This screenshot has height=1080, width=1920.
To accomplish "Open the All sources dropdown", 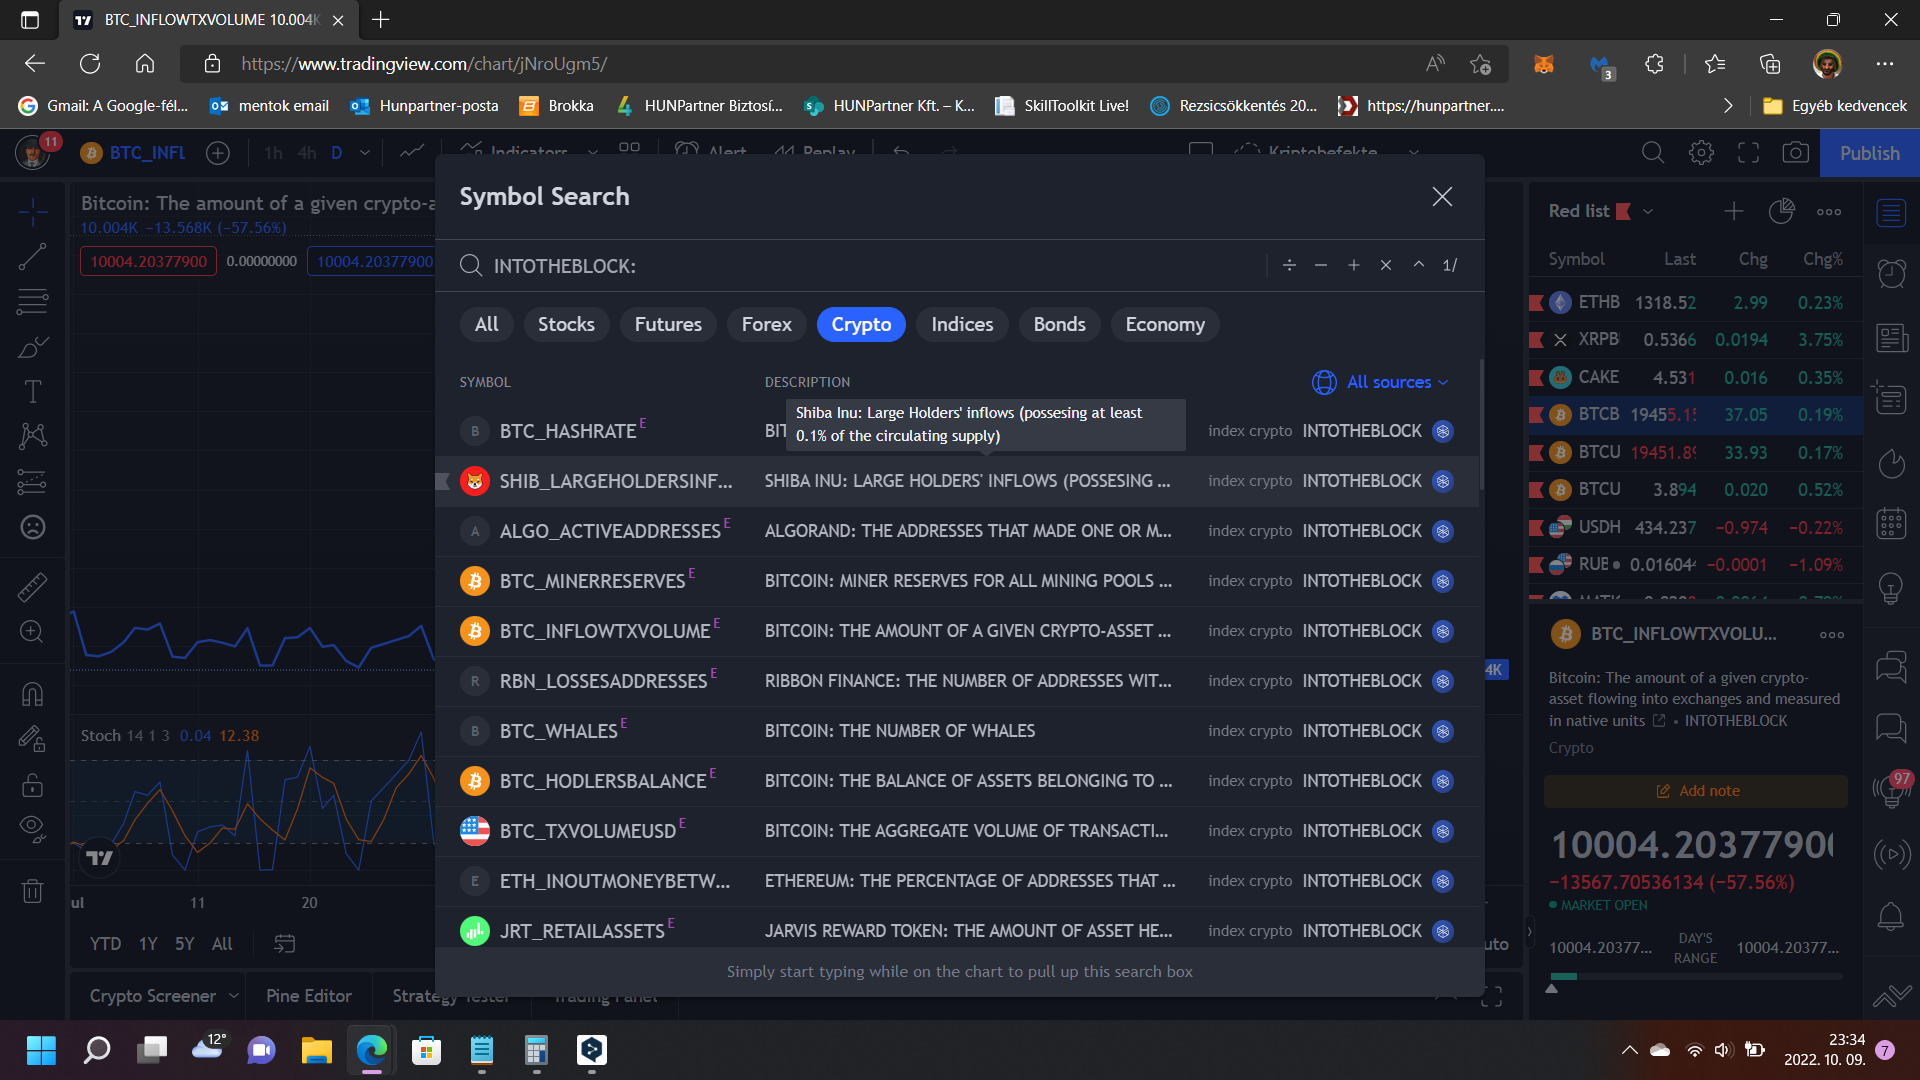I will [x=1380, y=382].
